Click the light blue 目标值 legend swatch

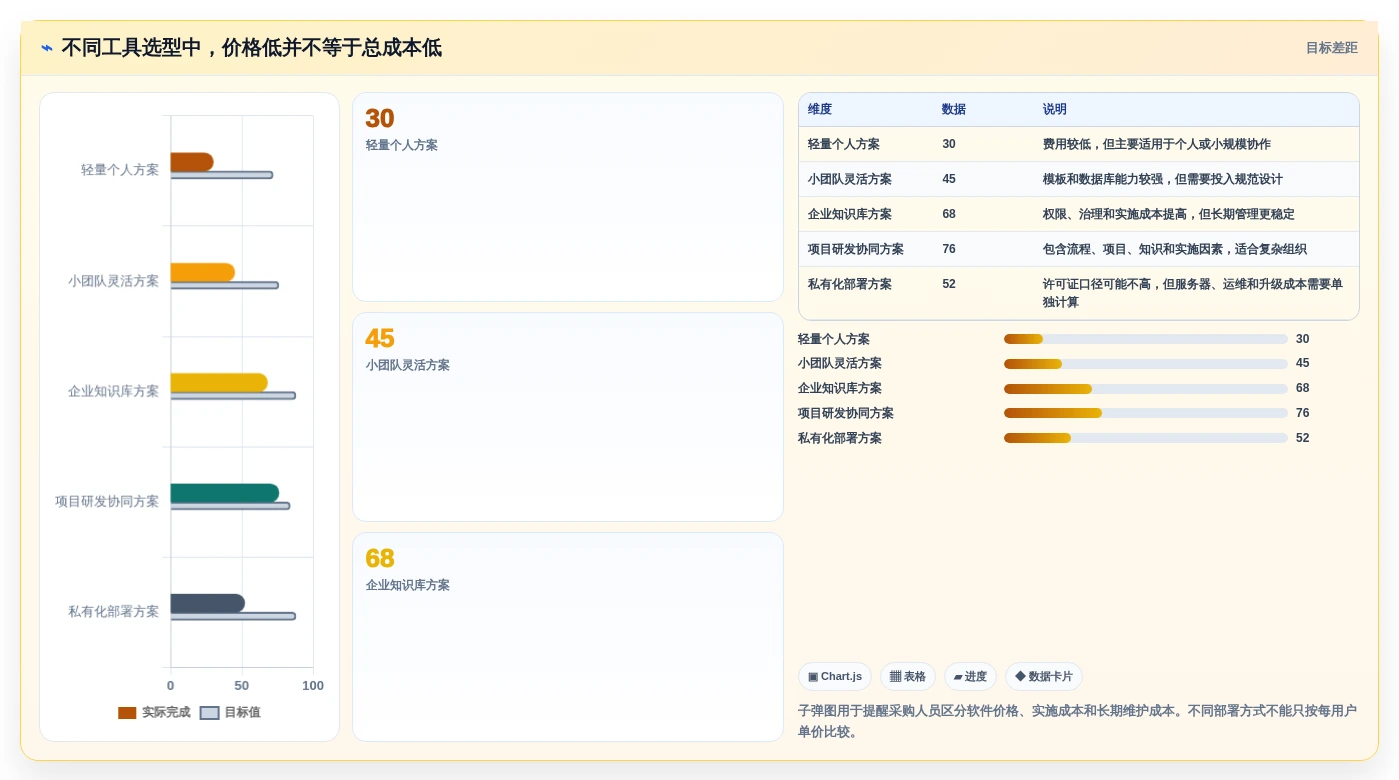pyautogui.click(x=209, y=713)
